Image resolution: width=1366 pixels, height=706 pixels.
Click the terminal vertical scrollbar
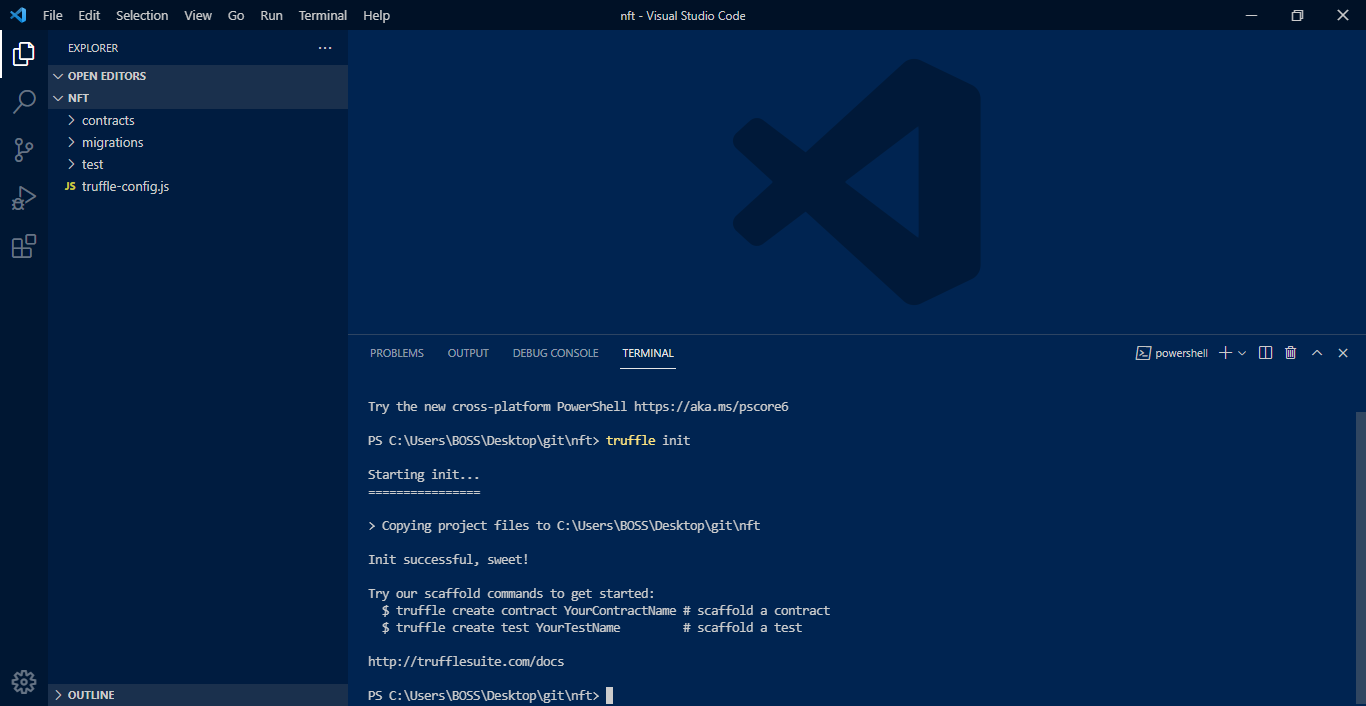[1360, 558]
